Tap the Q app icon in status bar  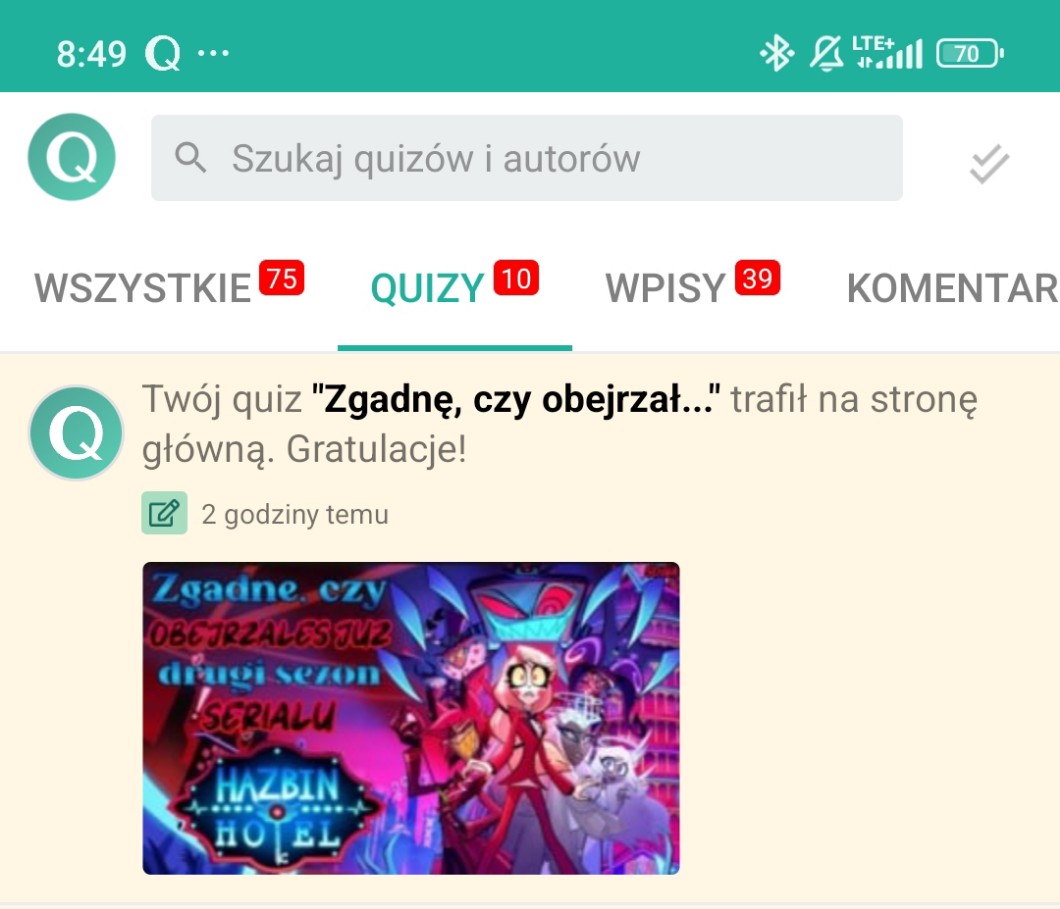click(x=162, y=53)
